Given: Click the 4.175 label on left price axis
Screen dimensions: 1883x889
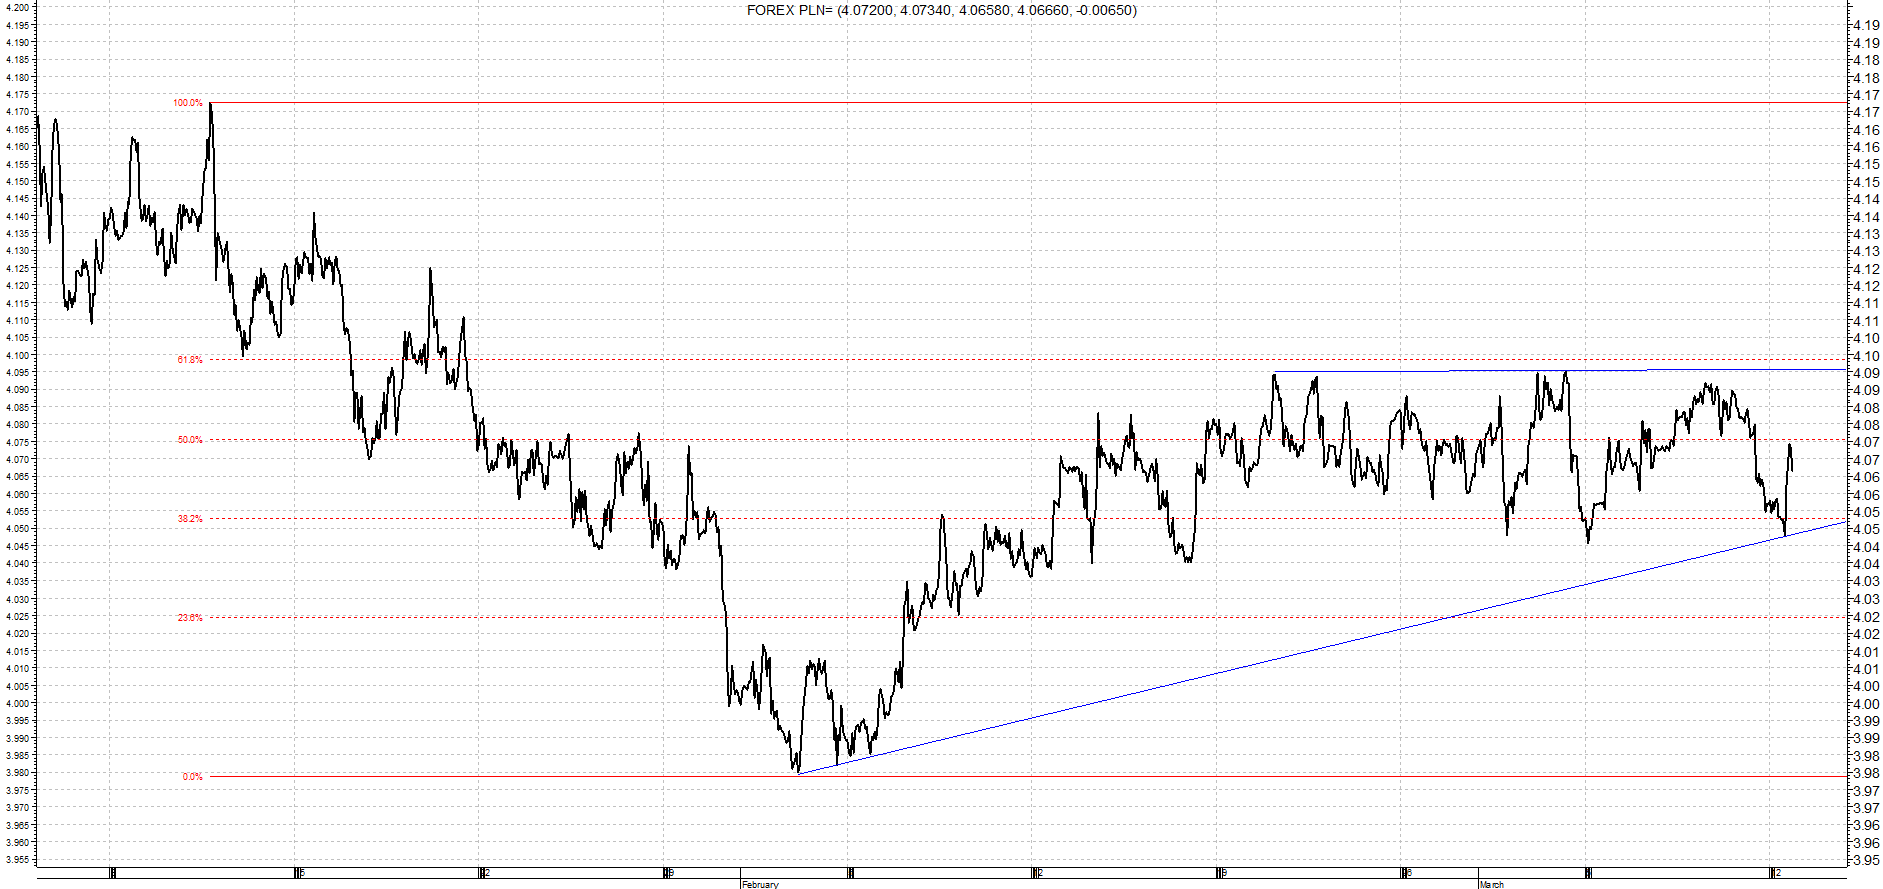Looking at the screenshot, I should [x=16, y=95].
